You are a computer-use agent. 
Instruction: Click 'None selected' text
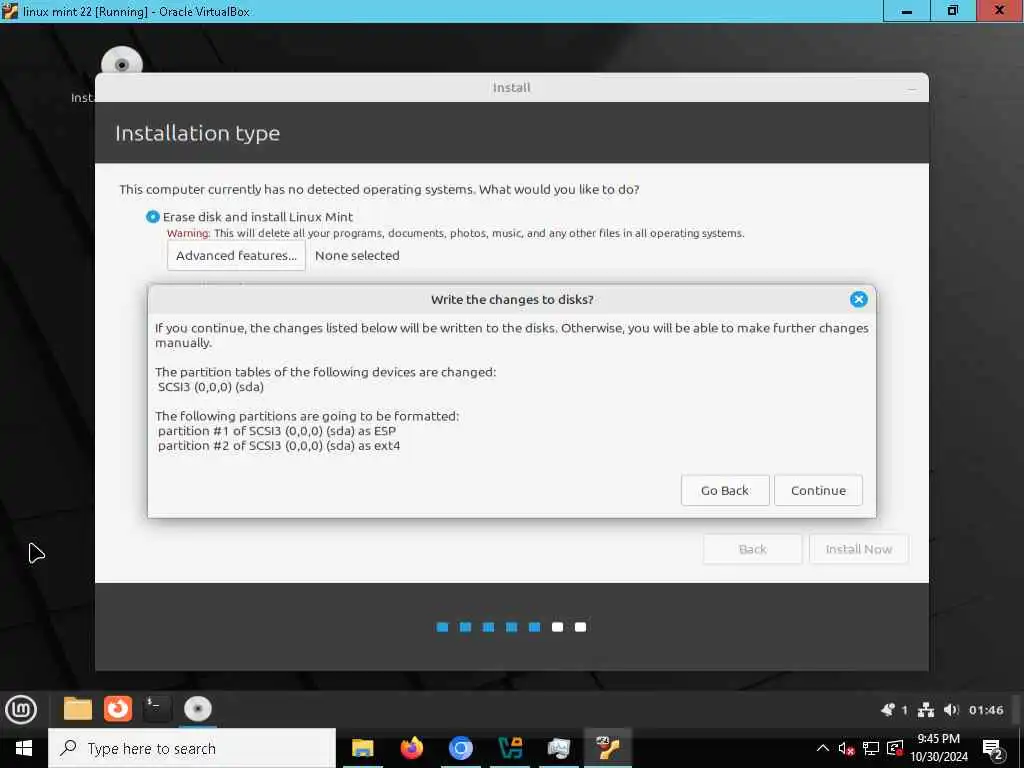pos(357,255)
